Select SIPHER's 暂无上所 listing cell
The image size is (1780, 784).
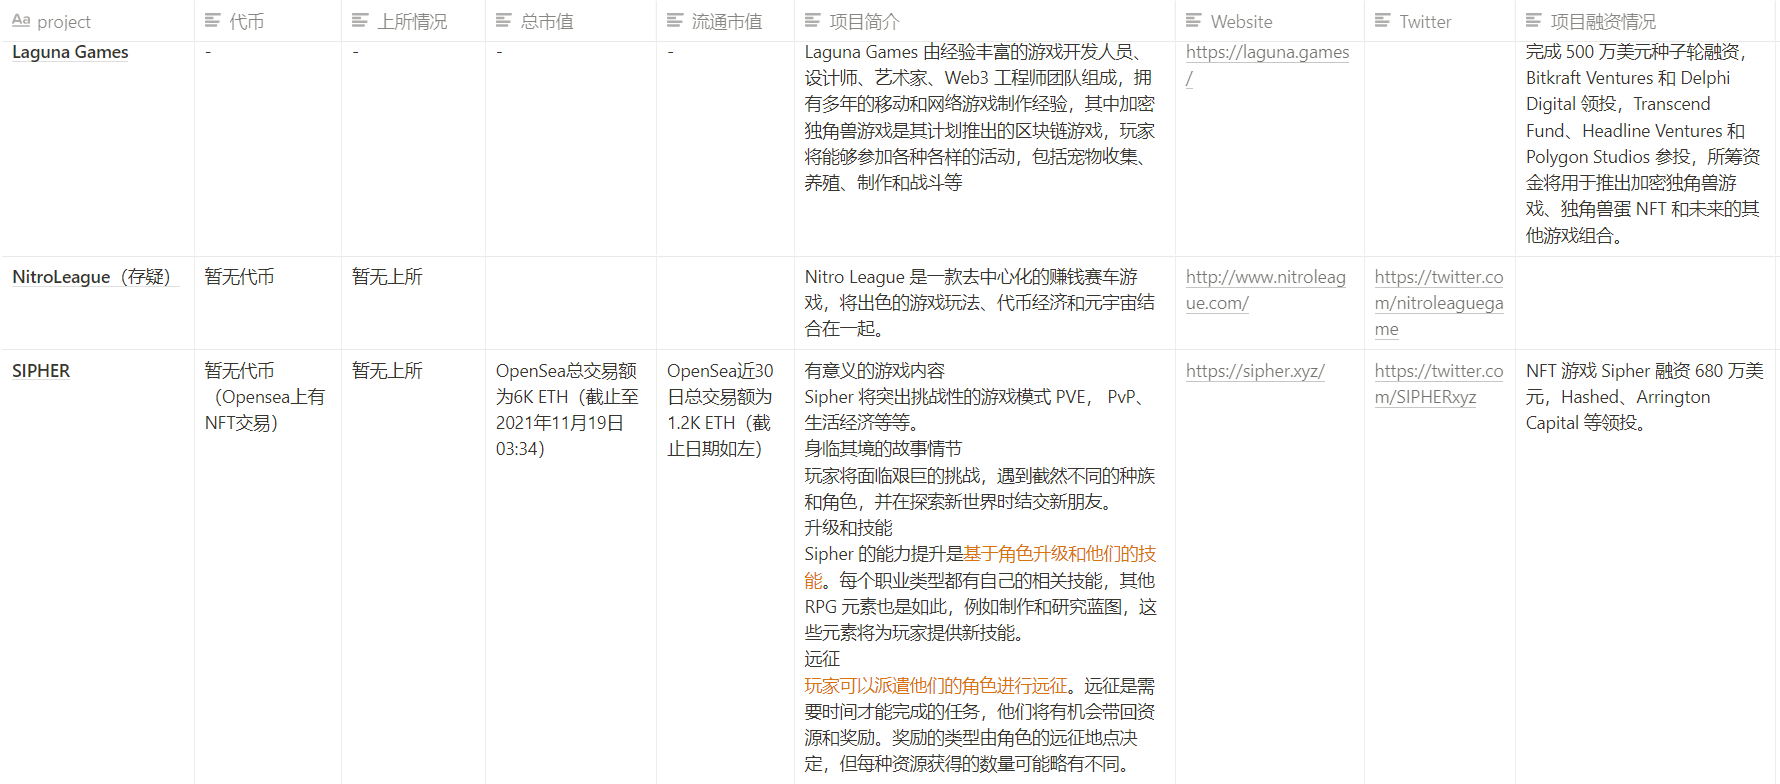pyautogui.click(x=413, y=567)
